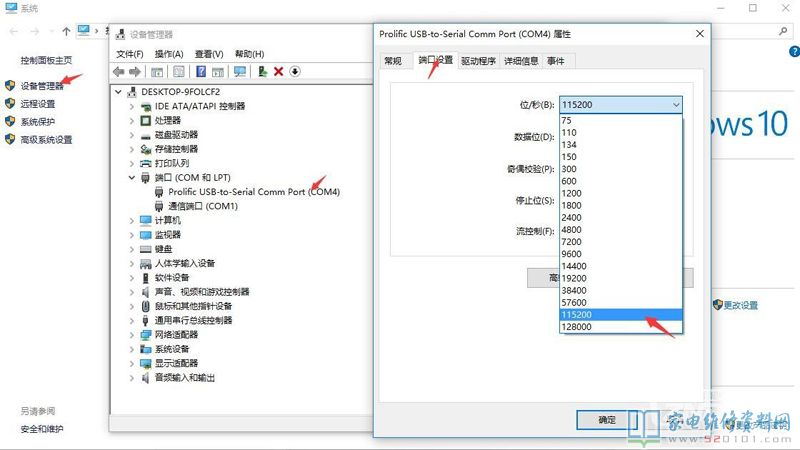Click the scan for hardware changes monitor icon
Screen dimensions: 800x450
(239, 72)
